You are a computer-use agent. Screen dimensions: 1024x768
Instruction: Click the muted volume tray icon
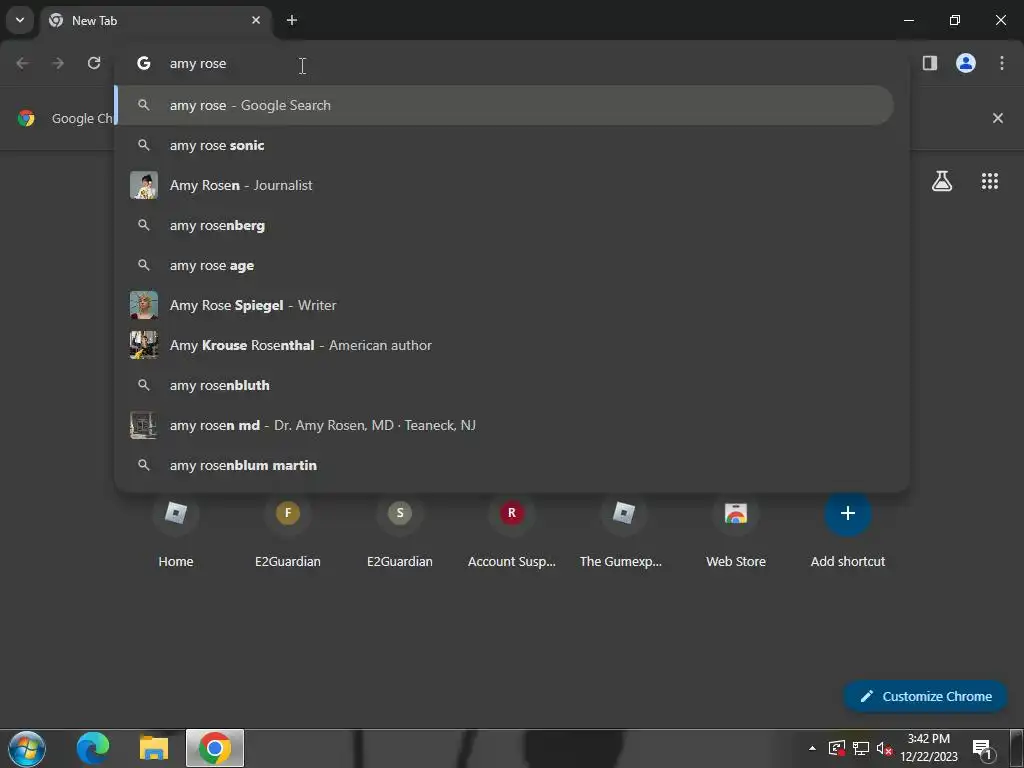tap(884, 748)
